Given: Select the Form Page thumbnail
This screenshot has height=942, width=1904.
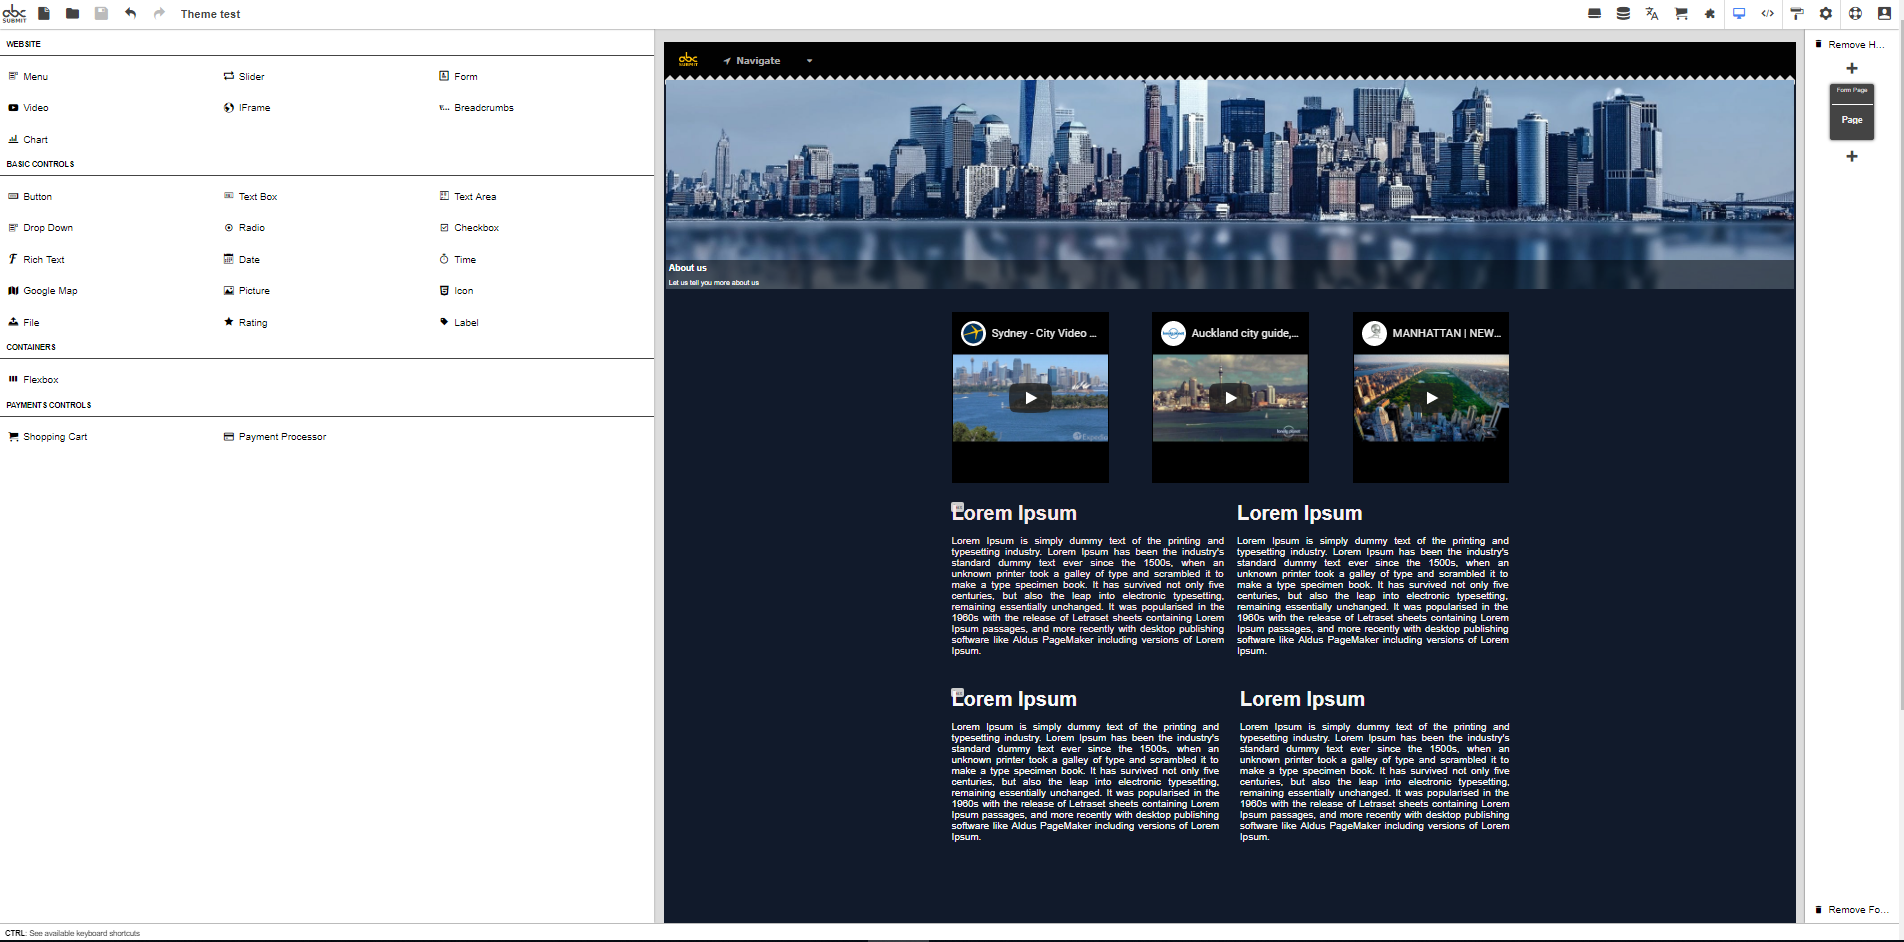Looking at the screenshot, I should [1852, 112].
